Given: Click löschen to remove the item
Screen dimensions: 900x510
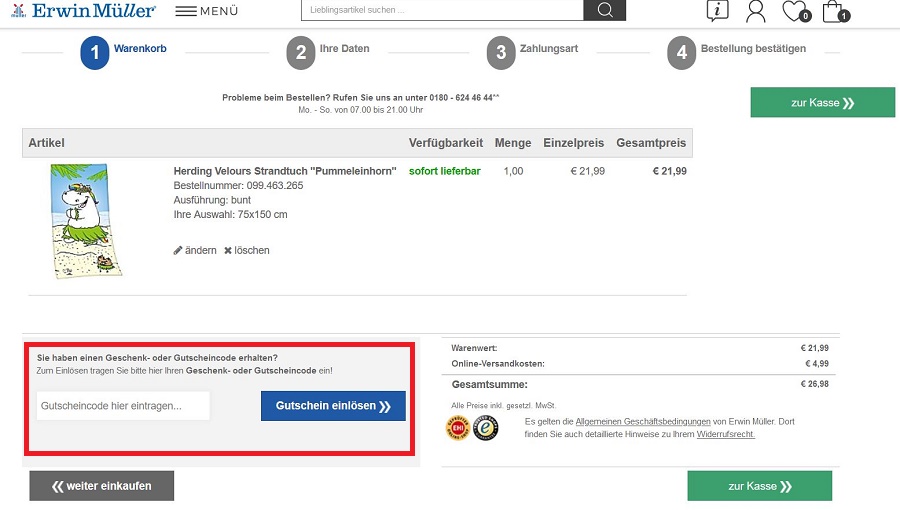Looking at the screenshot, I should 247,250.
